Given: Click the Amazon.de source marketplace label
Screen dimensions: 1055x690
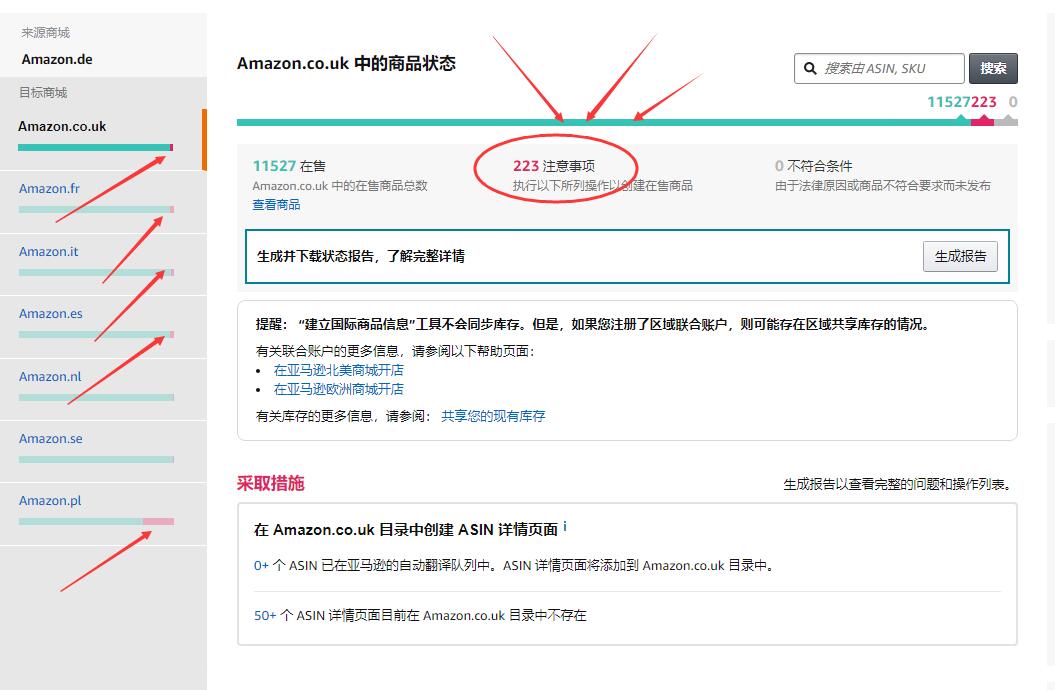Looking at the screenshot, I should (57, 59).
